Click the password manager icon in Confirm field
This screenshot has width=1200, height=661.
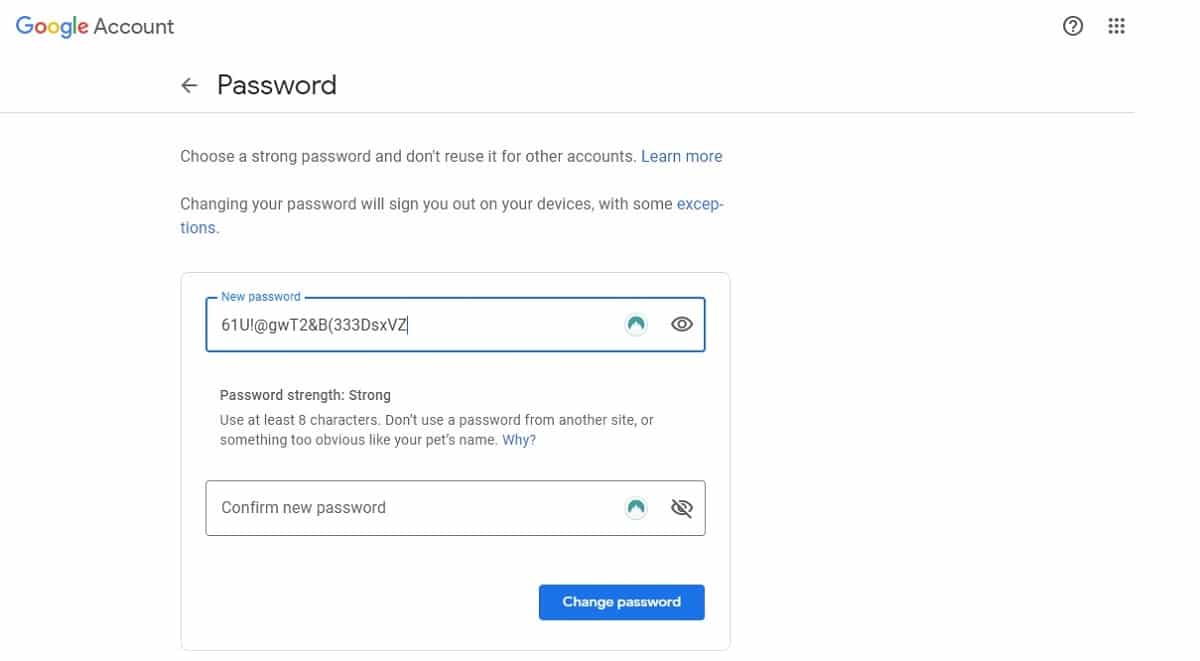tap(635, 508)
